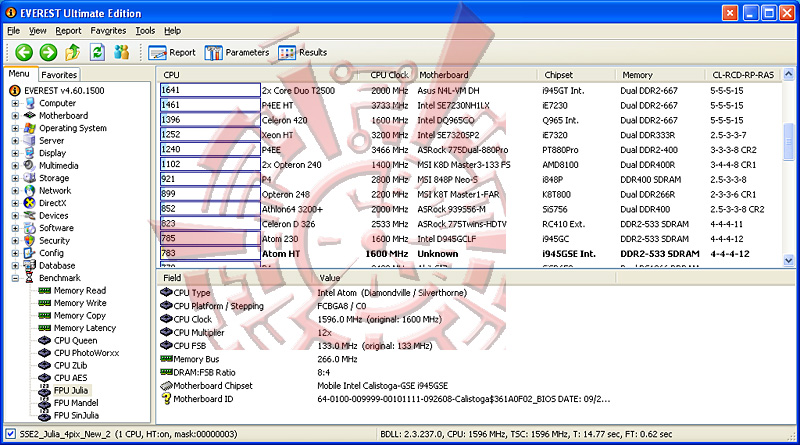Click the green Back arrow toolbar icon

tap(23, 52)
